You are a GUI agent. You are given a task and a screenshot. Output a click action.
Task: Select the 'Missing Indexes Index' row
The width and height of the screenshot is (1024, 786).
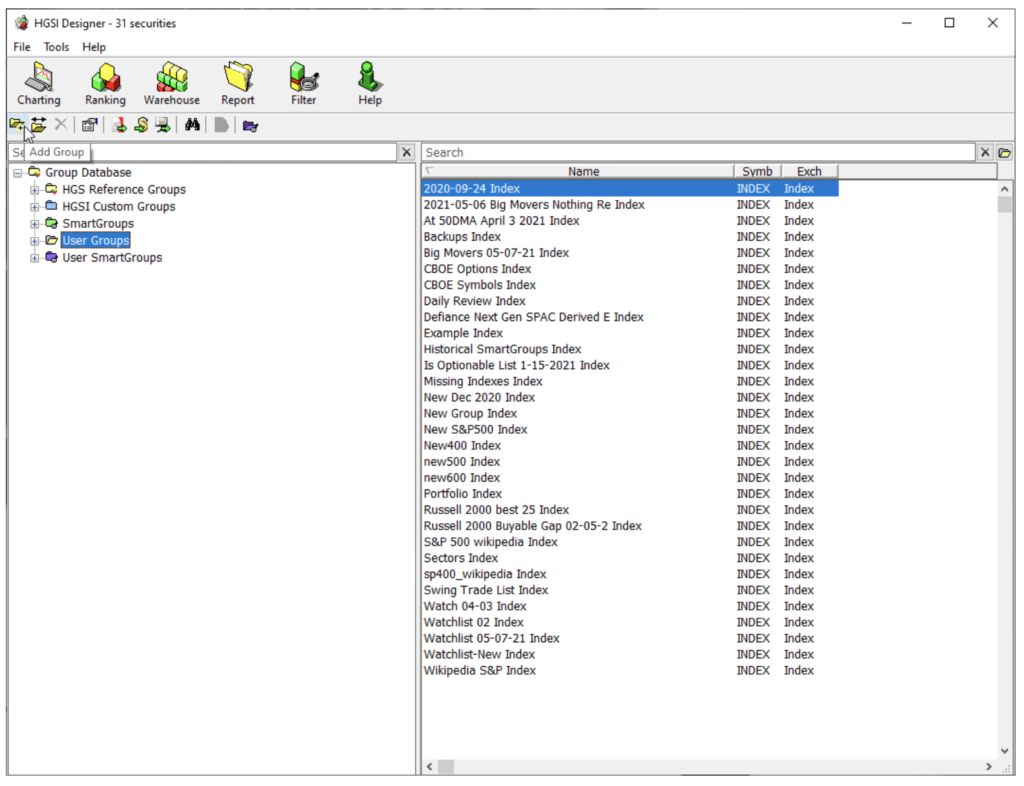coord(630,381)
